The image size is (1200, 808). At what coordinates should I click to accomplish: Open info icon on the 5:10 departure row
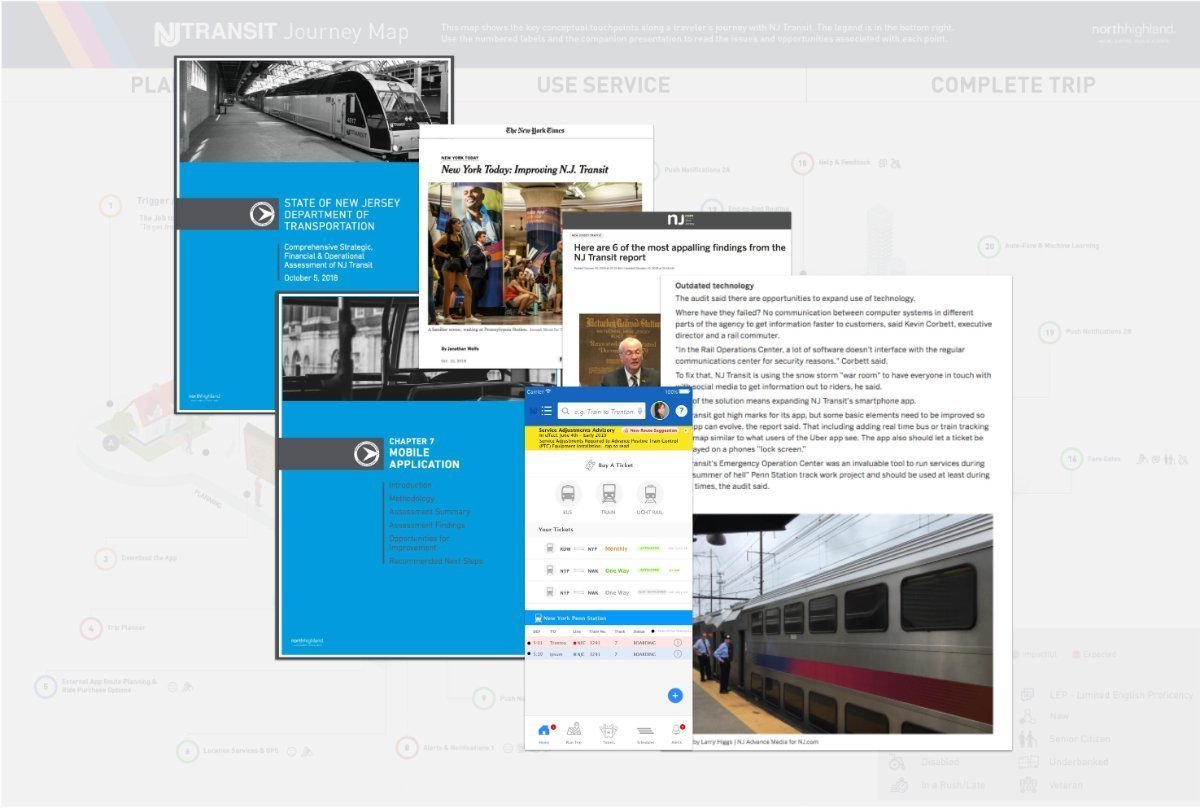pyautogui.click(x=677, y=654)
